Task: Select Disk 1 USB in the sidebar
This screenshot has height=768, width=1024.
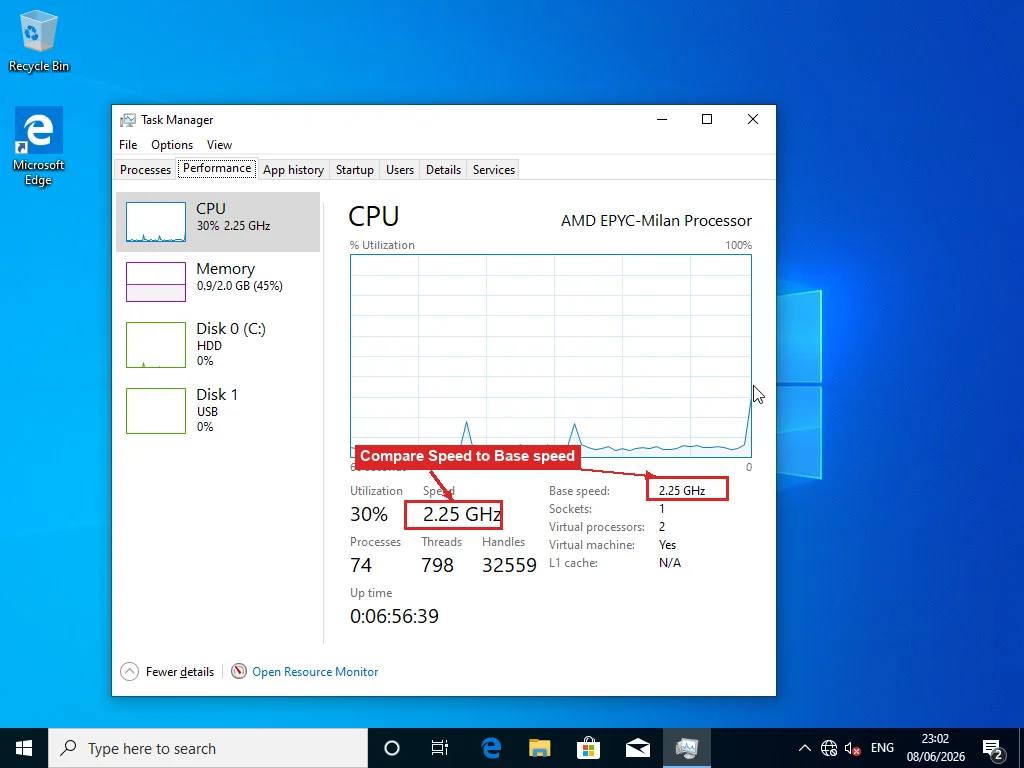Action: [217, 410]
